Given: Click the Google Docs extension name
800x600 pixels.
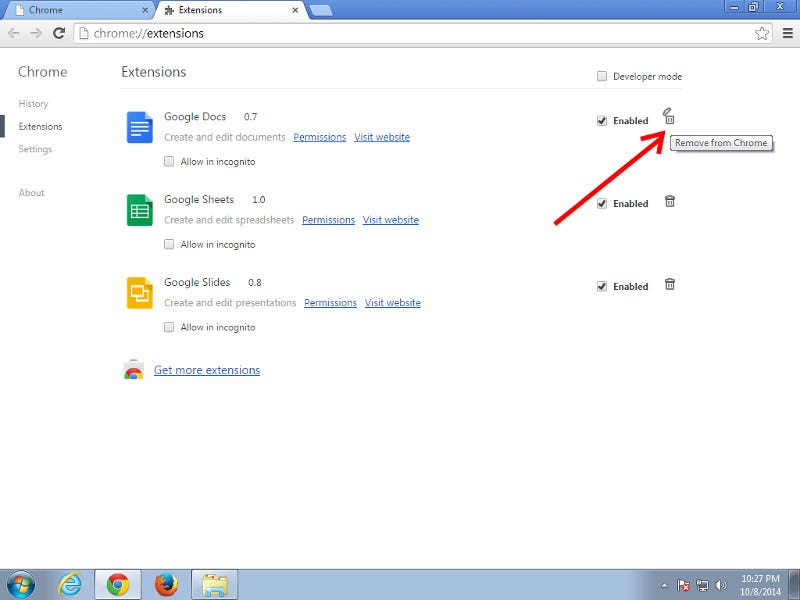Looking at the screenshot, I should coord(195,117).
